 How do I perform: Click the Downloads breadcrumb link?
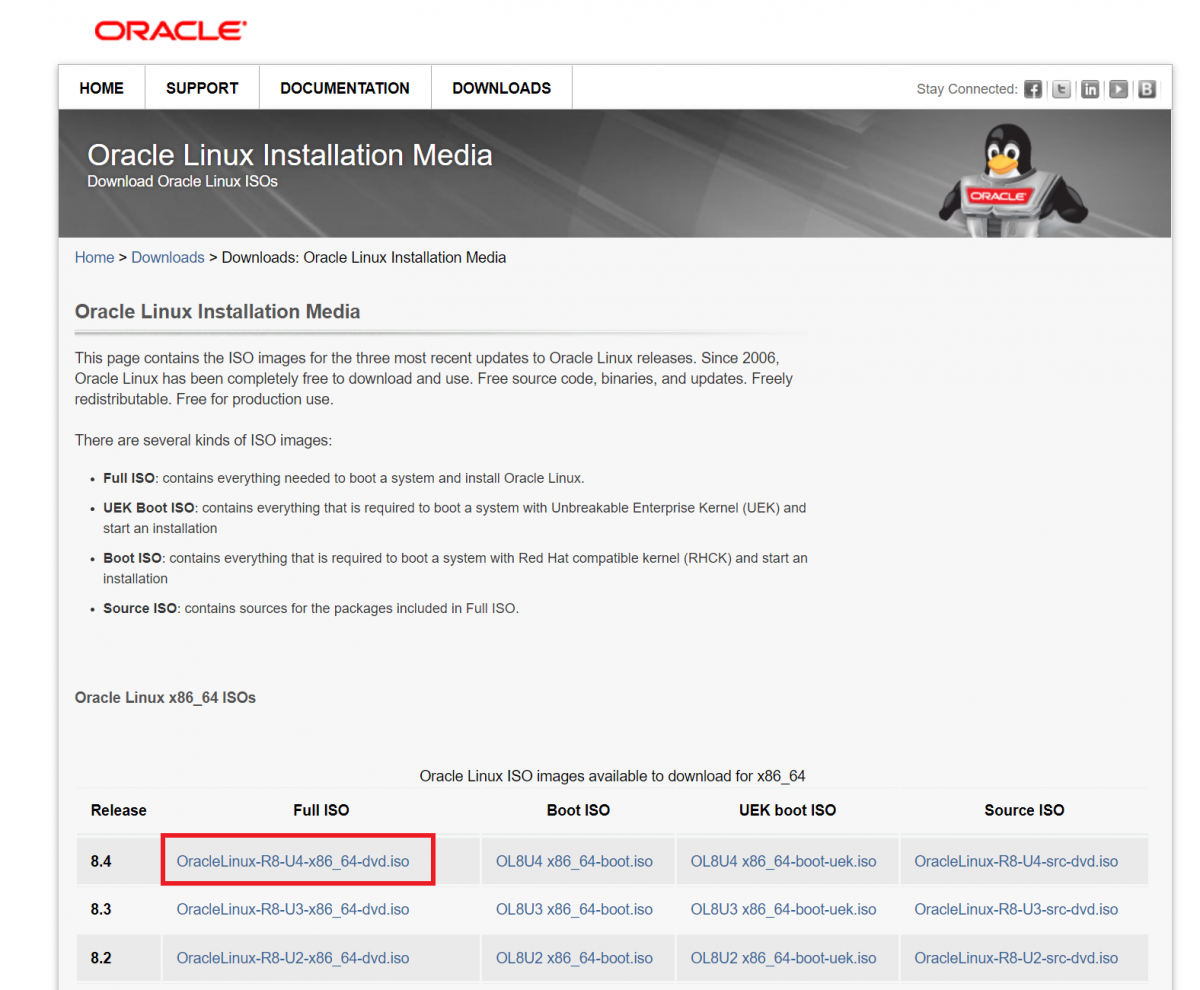coord(167,257)
